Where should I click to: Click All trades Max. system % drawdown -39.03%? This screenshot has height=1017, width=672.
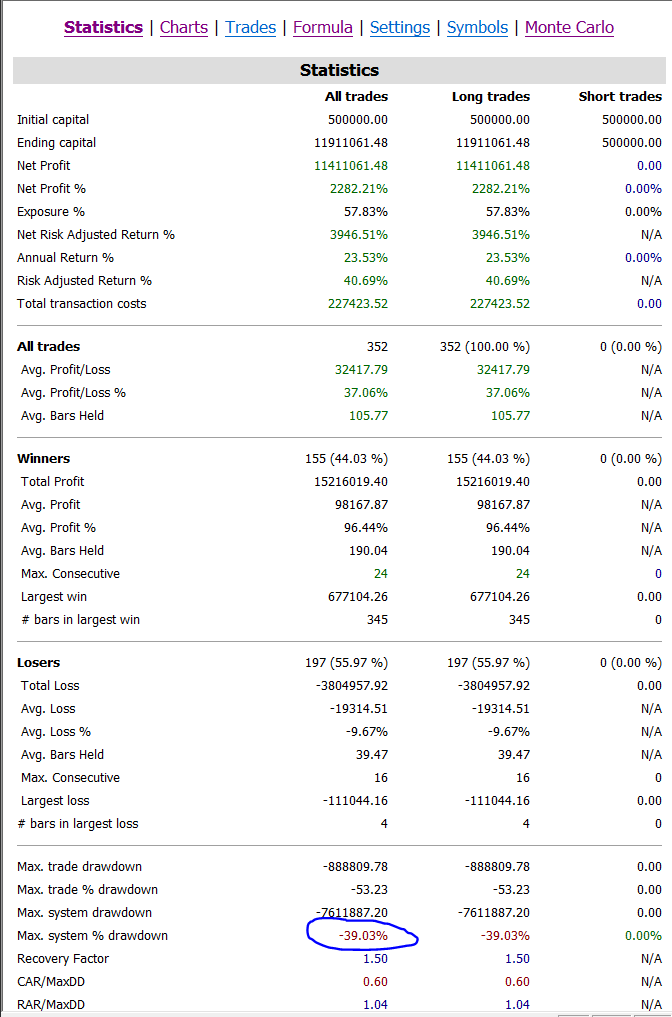pos(363,936)
